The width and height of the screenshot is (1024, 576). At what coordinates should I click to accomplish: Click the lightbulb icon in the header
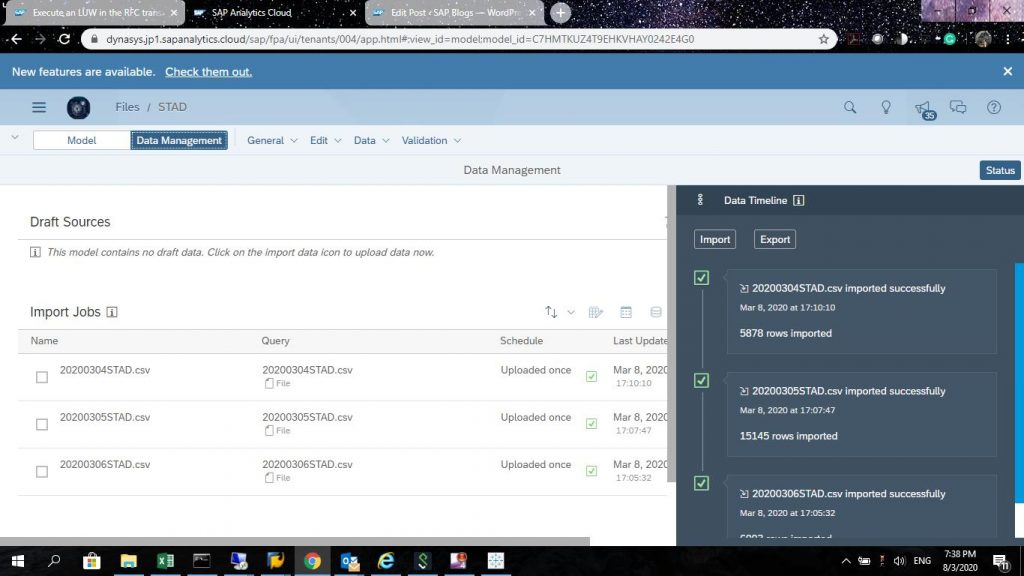pos(886,107)
